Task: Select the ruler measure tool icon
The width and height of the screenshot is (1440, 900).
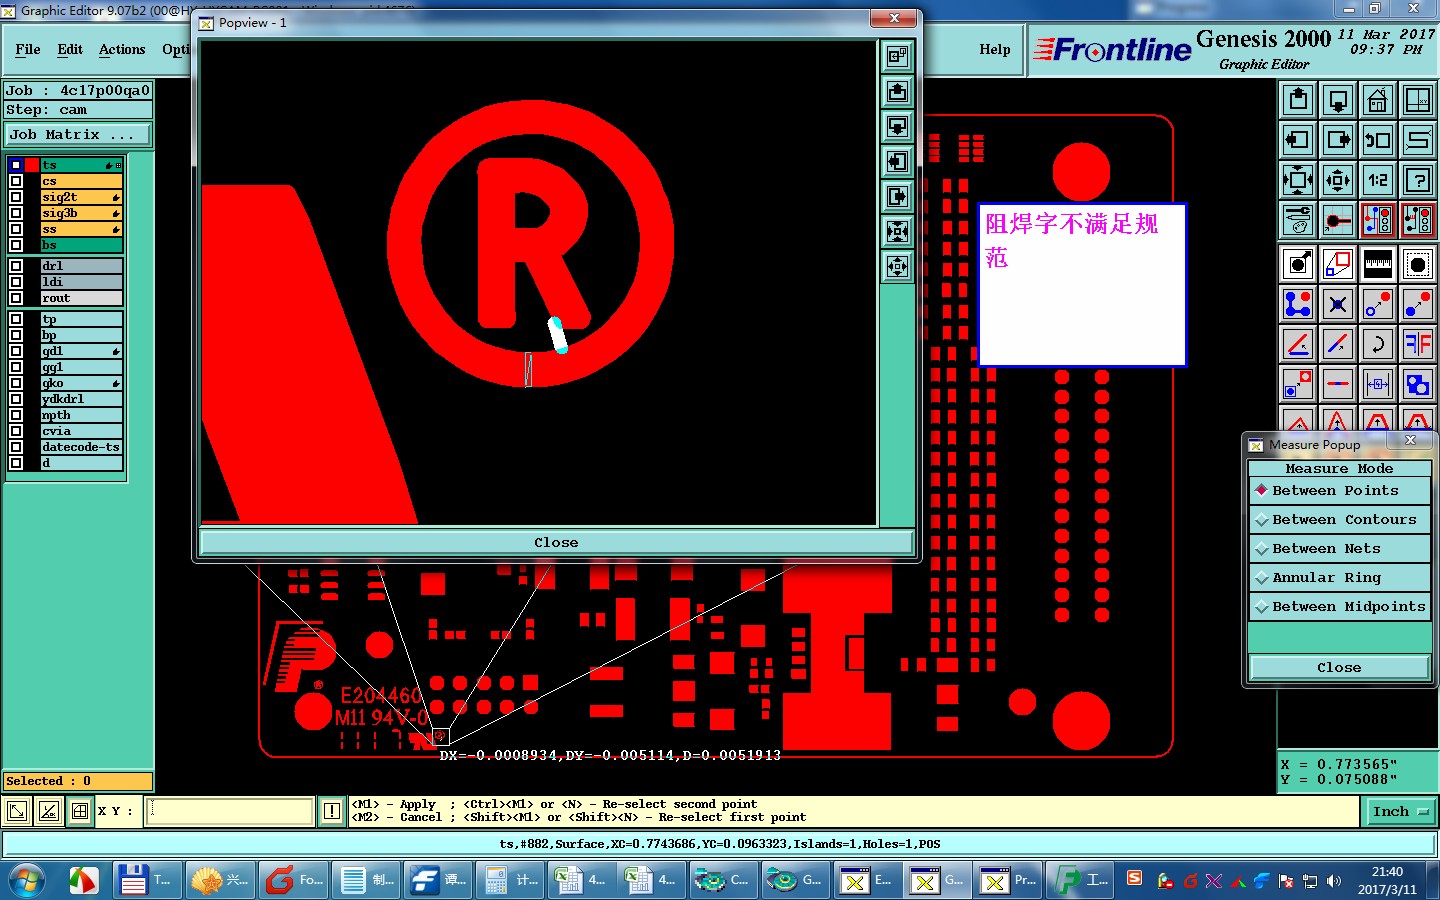Action: click(x=1378, y=264)
